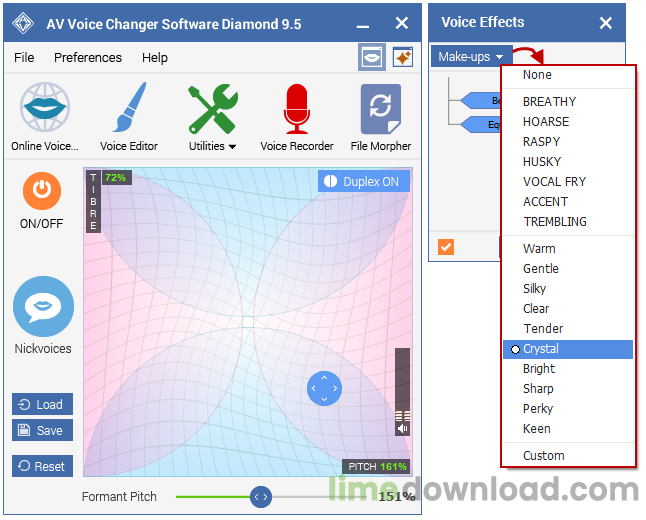
Task: Minimize the AV Voice Changer window
Action: tap(363, 27)
